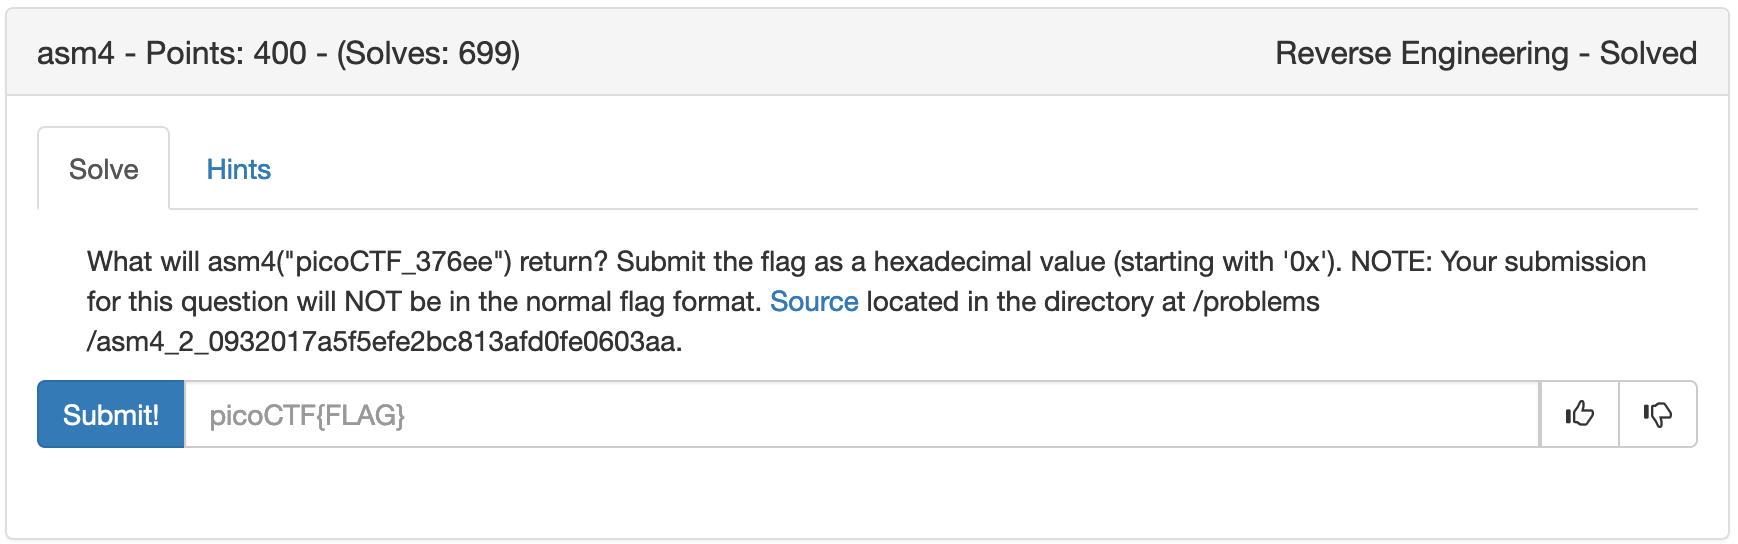Upvote this asm4 challenge
The image size is (1738, 544).
[1579, 414]
